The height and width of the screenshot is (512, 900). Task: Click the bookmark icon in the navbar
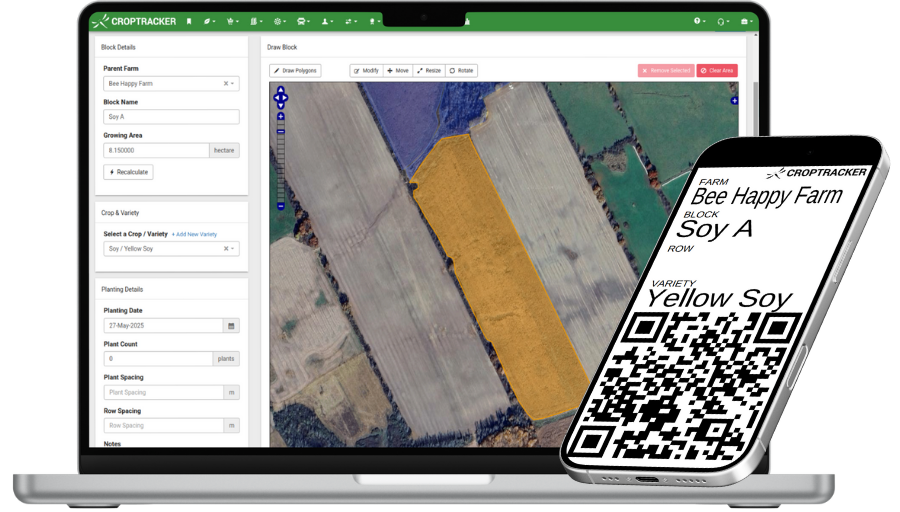(x=189, y=21)
